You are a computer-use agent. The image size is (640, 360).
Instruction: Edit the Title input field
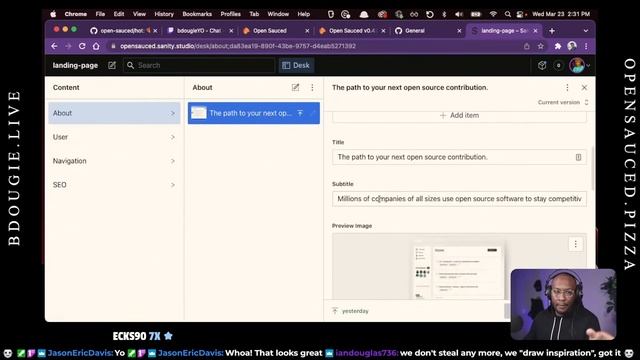click(x=459, y=157)
